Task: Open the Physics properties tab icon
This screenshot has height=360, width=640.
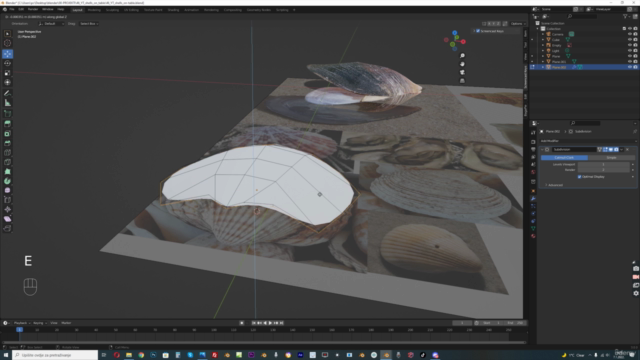Action: [533, 213]
